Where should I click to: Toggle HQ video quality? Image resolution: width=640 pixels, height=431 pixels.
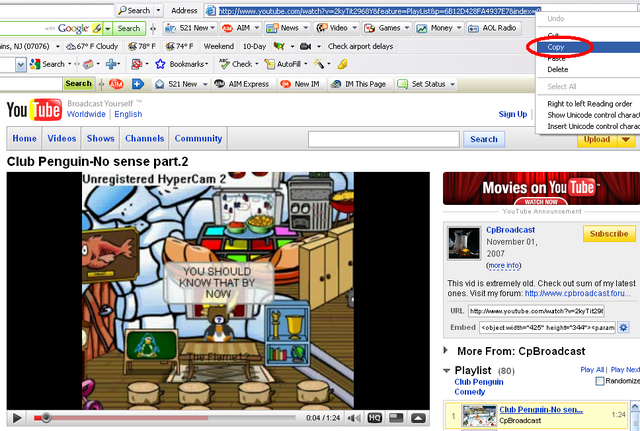pos(374,418)
